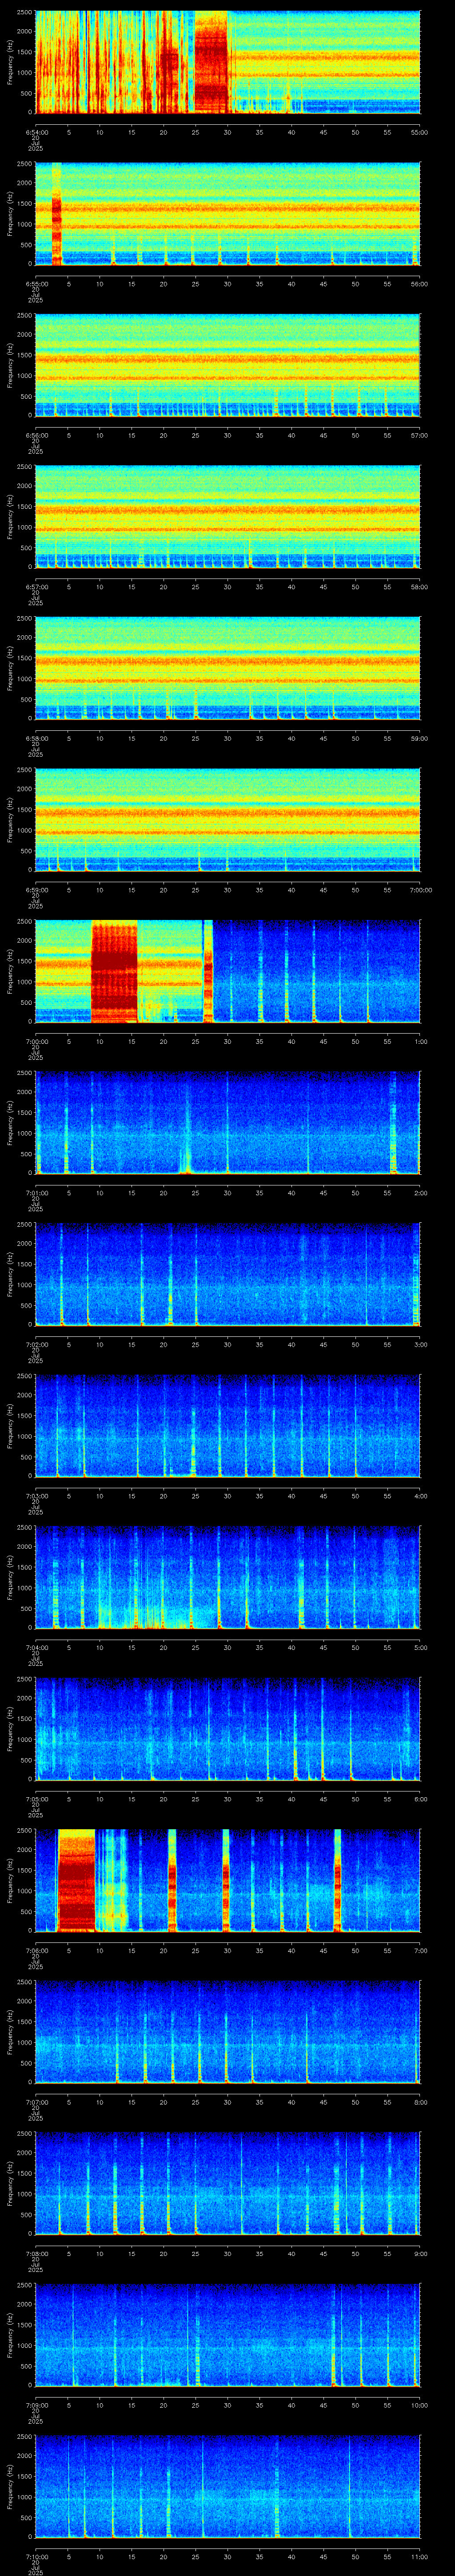The width and height of the screenshot is (455, 2576).
Task: Click the '59:00' end time label
Action: click(x=419, y=738)
